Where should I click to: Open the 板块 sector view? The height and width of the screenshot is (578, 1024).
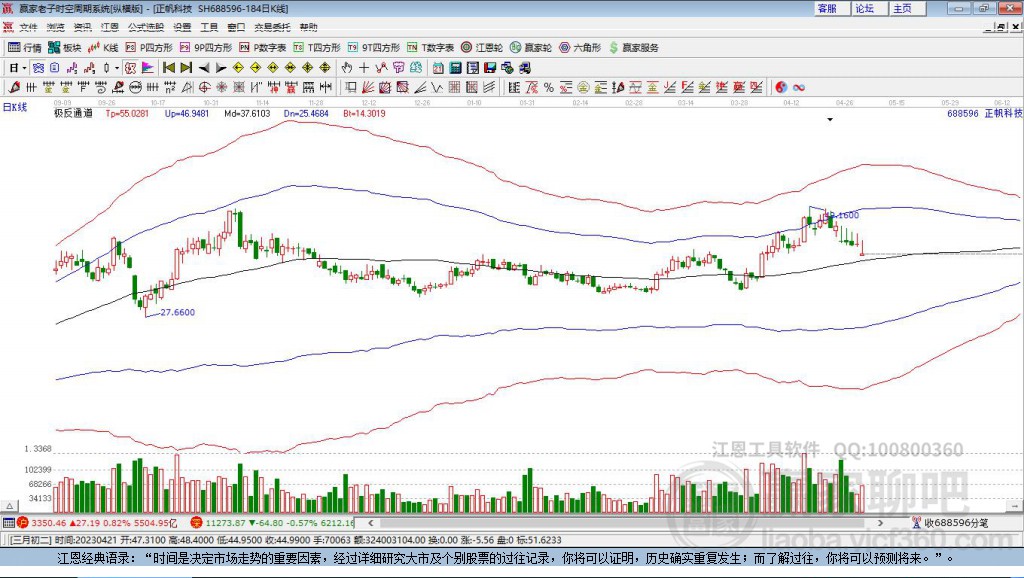click(x=64, y=48)
